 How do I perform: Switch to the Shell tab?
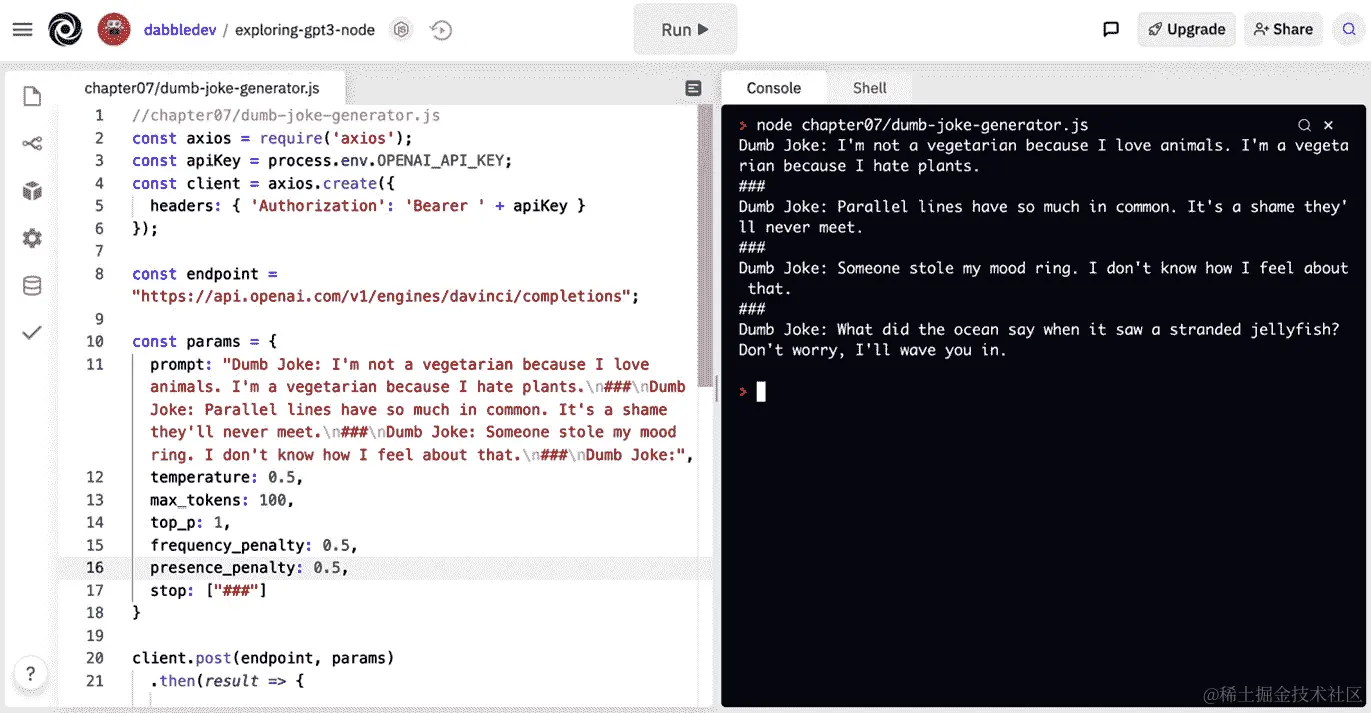coord(869,88)
